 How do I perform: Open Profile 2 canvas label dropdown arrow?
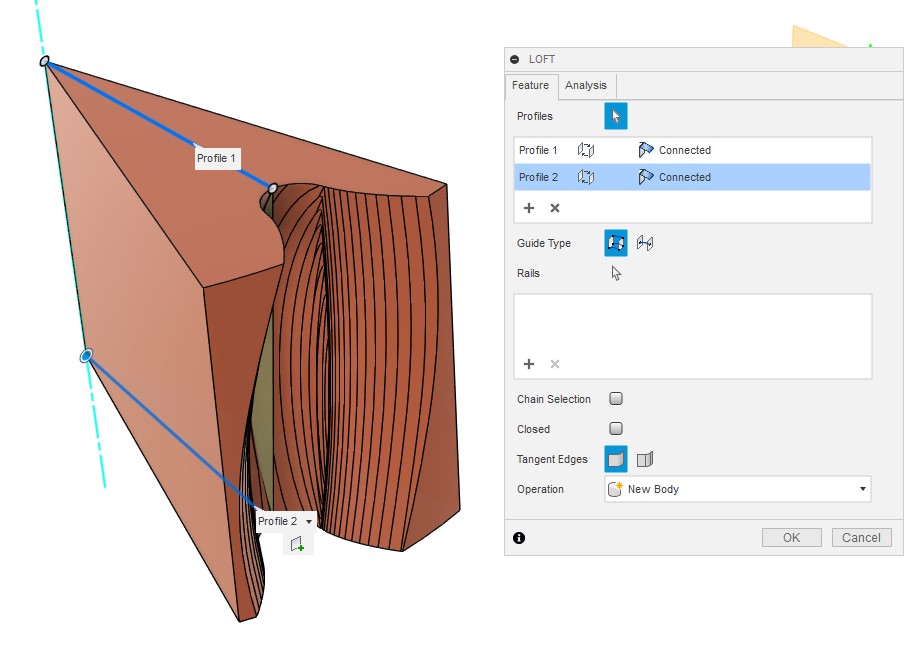pos(309,522)
